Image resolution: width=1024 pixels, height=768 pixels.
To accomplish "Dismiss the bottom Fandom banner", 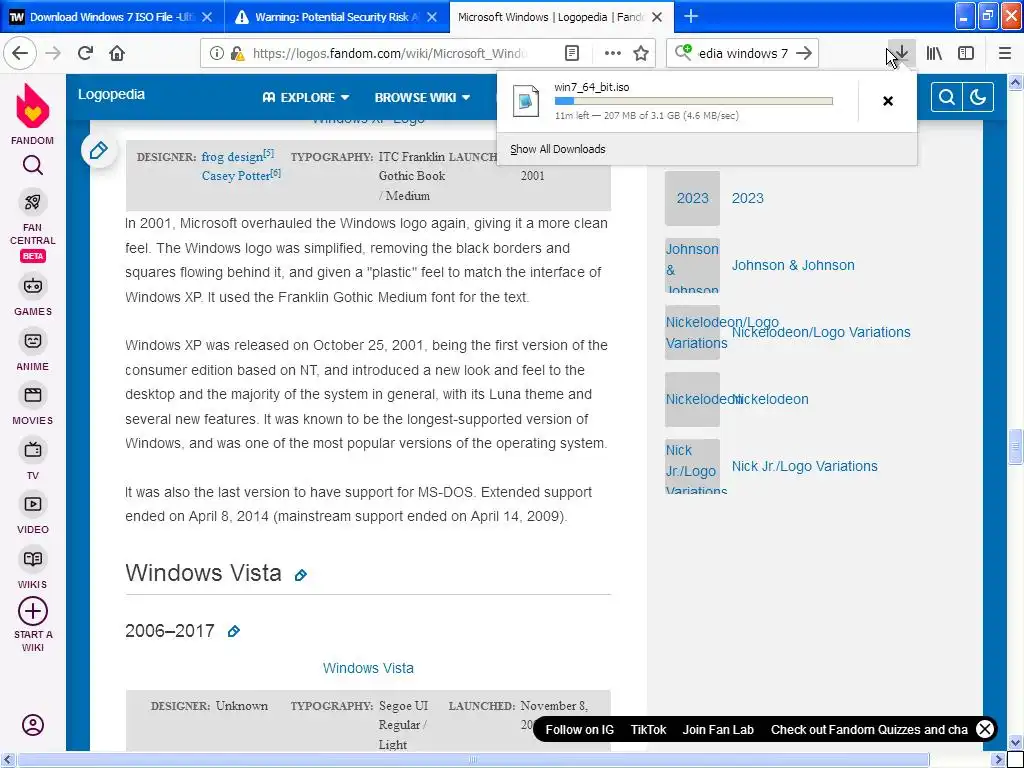I will (x=985, y=729).
